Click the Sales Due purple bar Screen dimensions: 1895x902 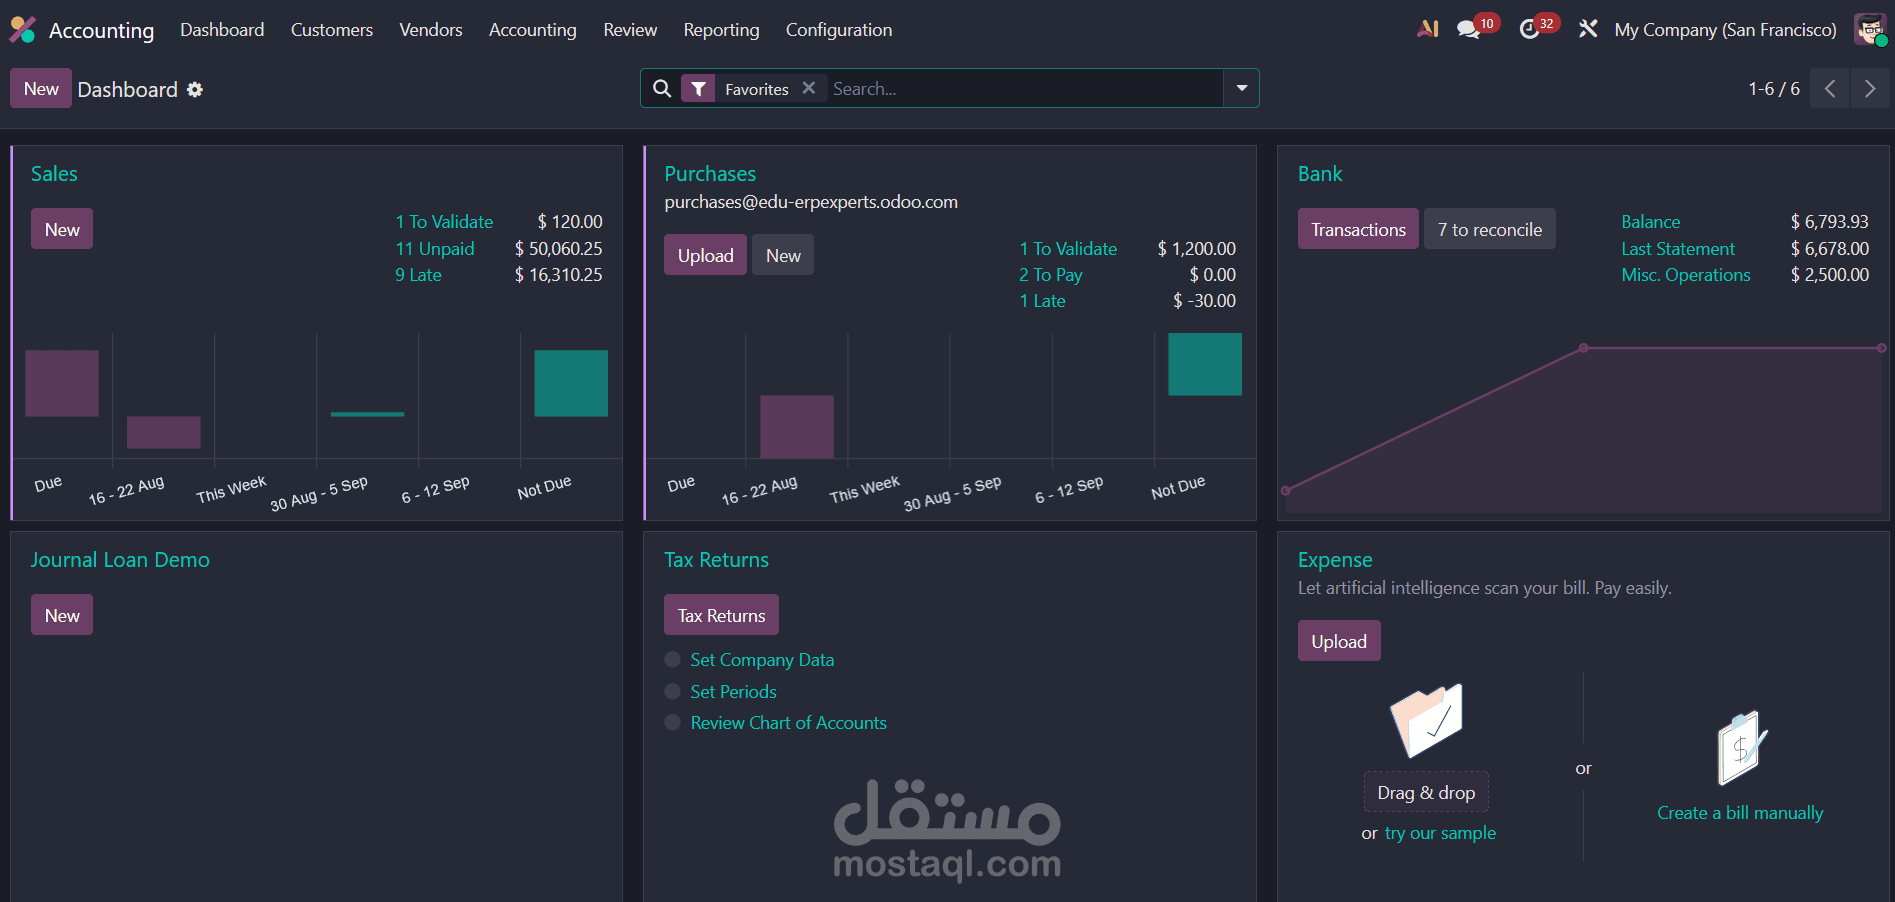(62, 383)
